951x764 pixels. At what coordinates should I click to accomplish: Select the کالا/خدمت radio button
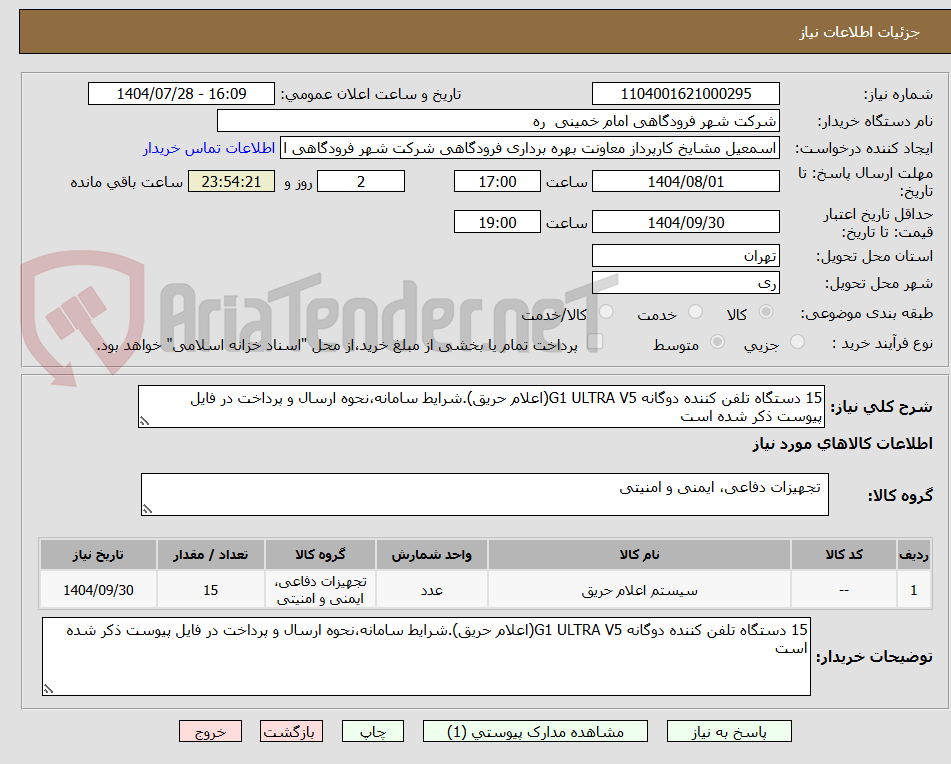604,312
